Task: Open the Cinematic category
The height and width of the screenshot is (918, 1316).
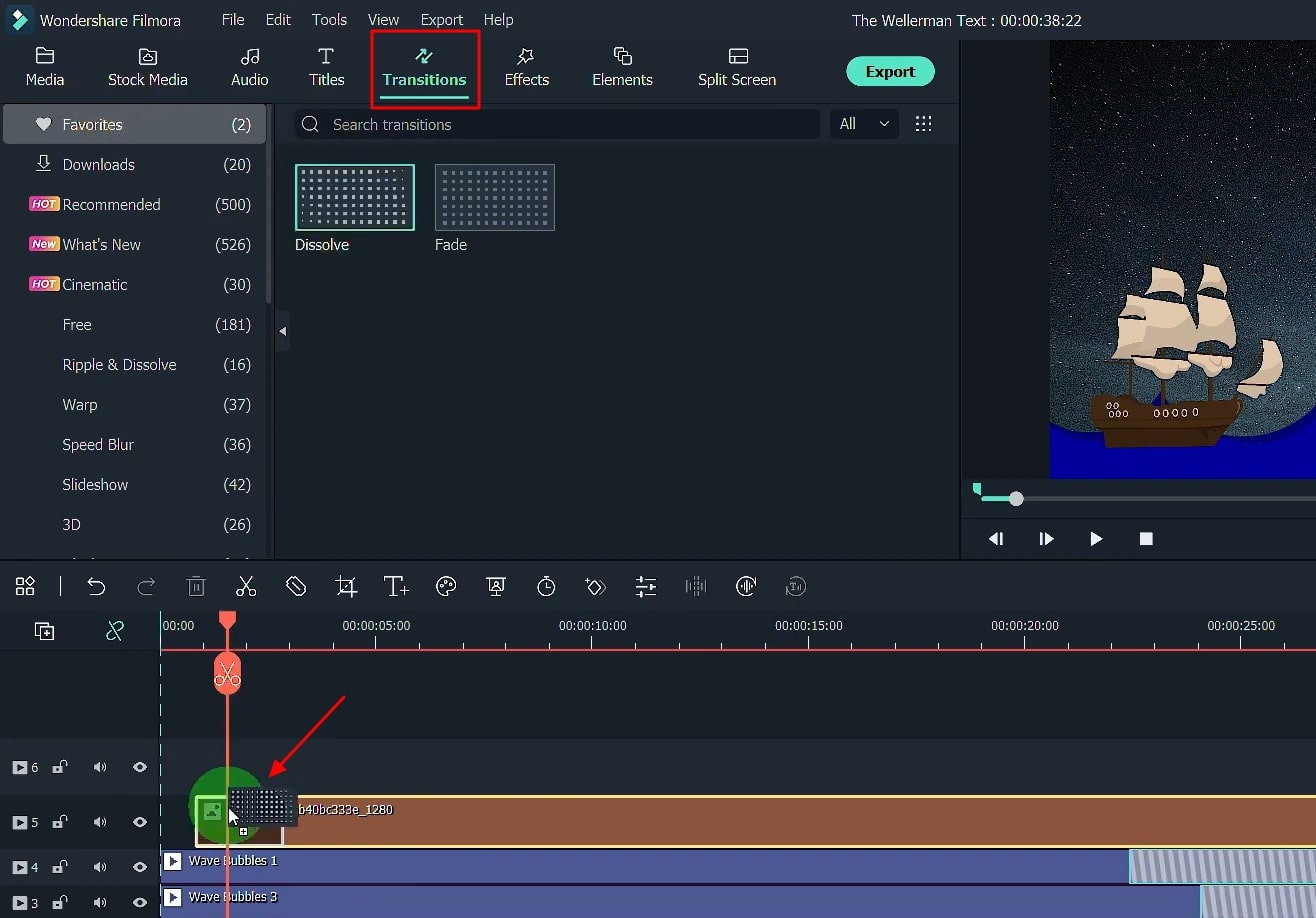Action: [x=134, y=284]
